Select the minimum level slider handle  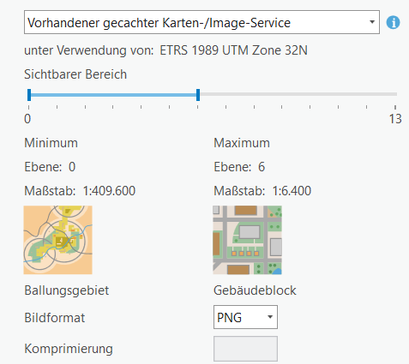point(29,95)
